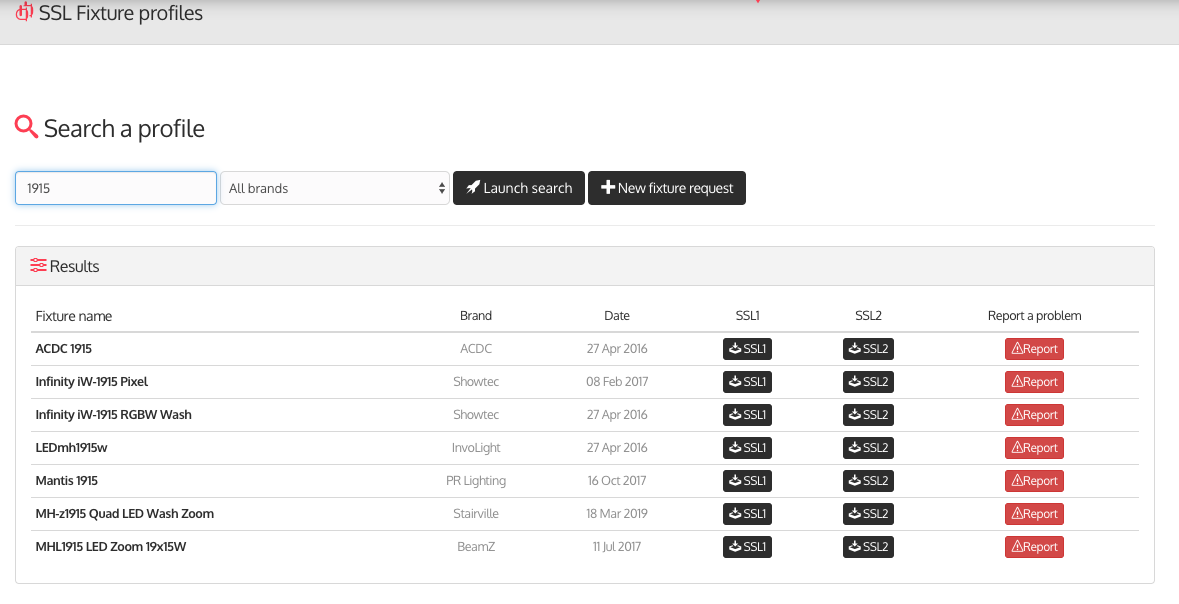Click the Results panel sliders icon

coord(38,266)
